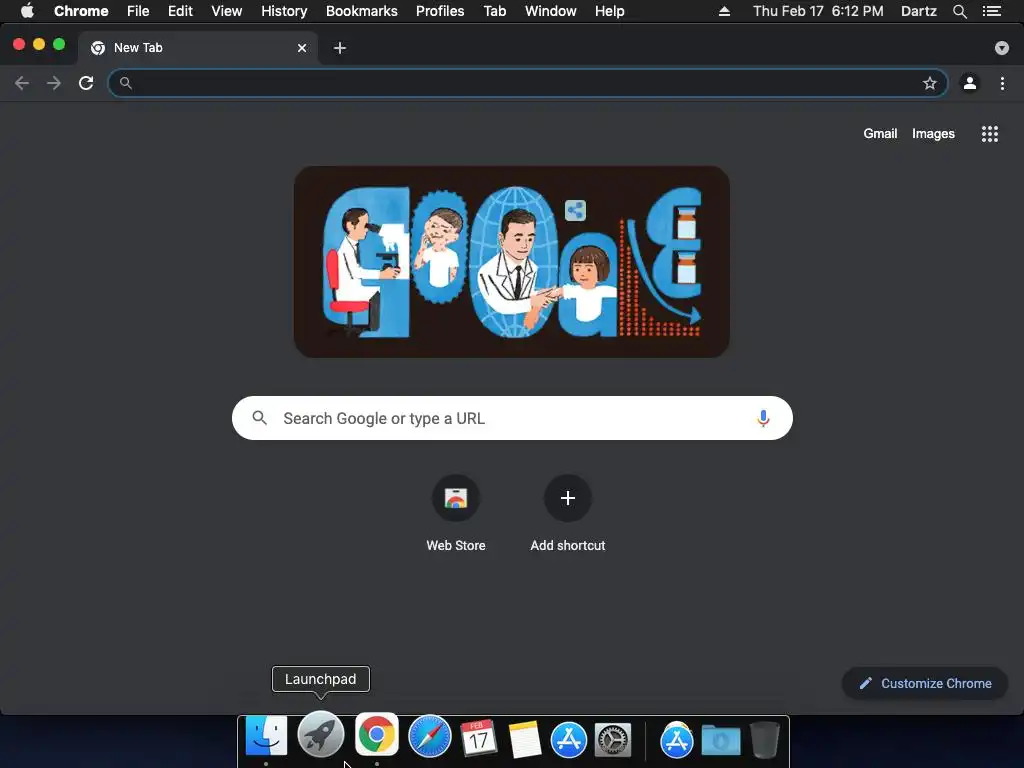Viewport: 1024px width, 768px height.
Task: Click the Google Doodle image
Action: (x=511, y=261)
